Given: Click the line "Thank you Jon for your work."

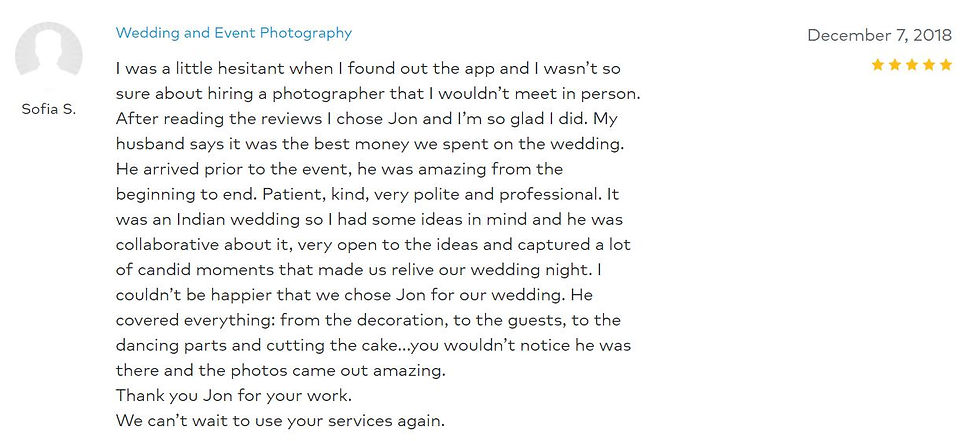Looking at the screenshot, I should coord(234,394).
